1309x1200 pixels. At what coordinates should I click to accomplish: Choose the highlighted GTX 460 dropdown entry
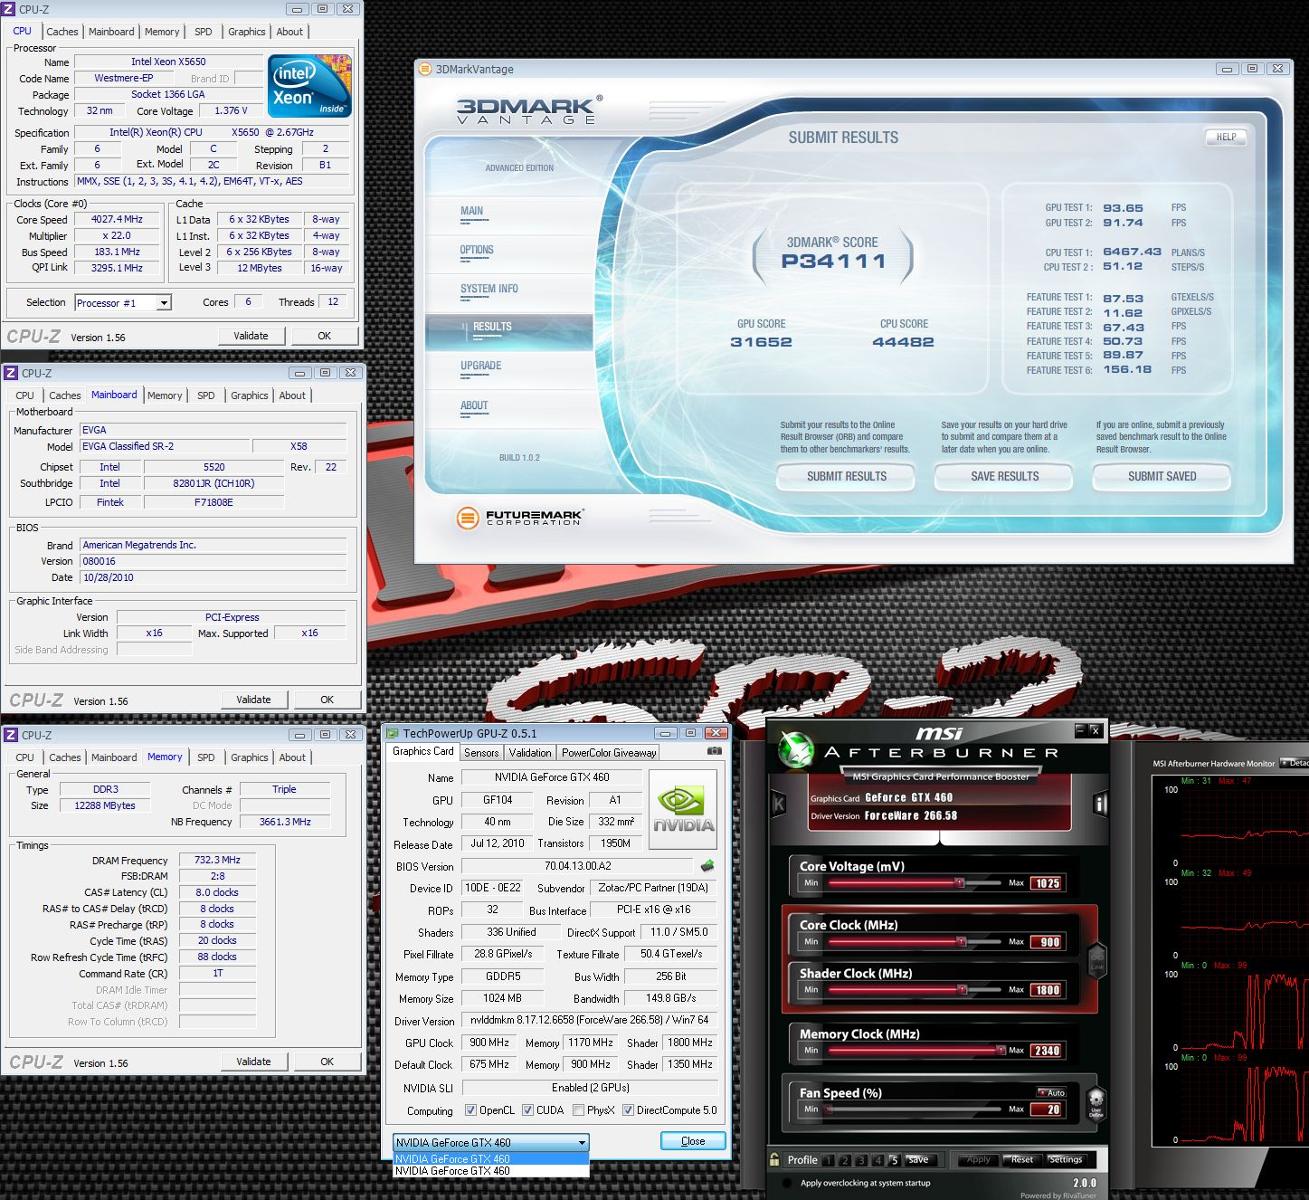coord(491,1159)
